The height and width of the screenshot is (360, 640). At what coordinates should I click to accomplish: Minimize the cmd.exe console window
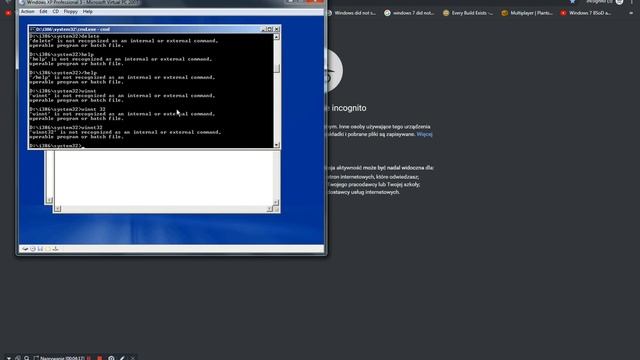[263, 29]
